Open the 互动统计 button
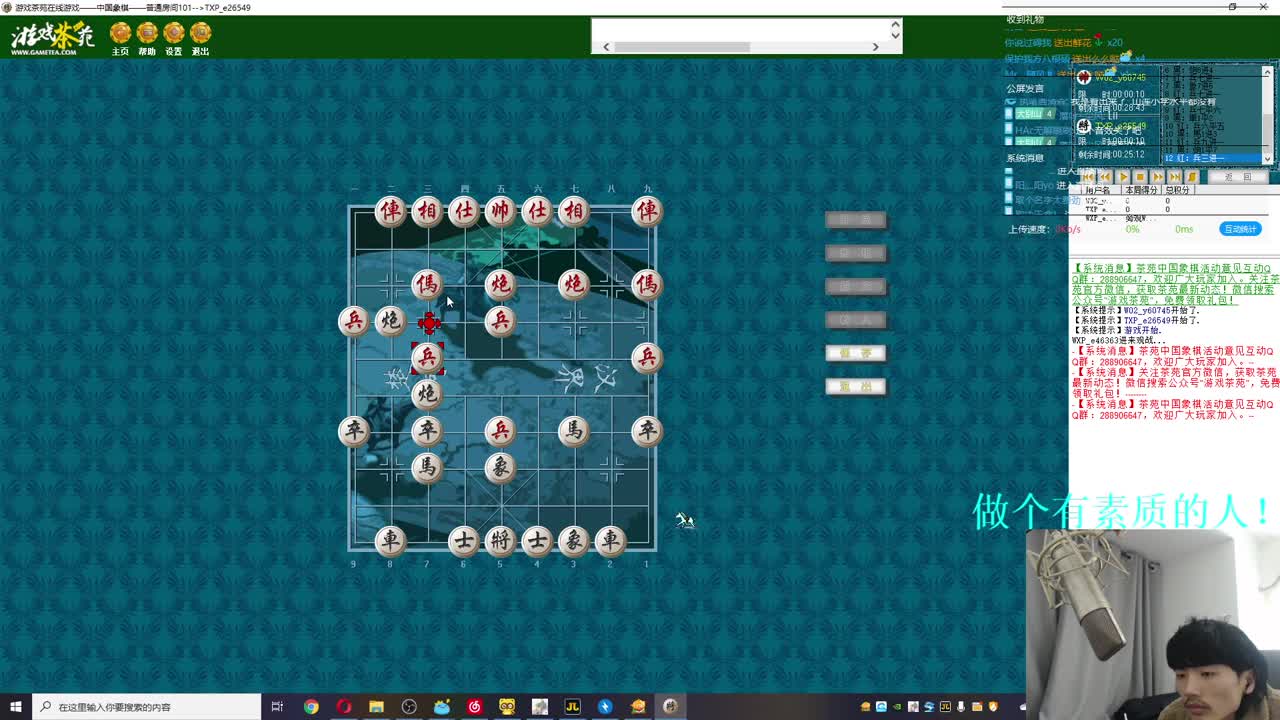The image size is (1280, 720). [x=1240, y=229]
